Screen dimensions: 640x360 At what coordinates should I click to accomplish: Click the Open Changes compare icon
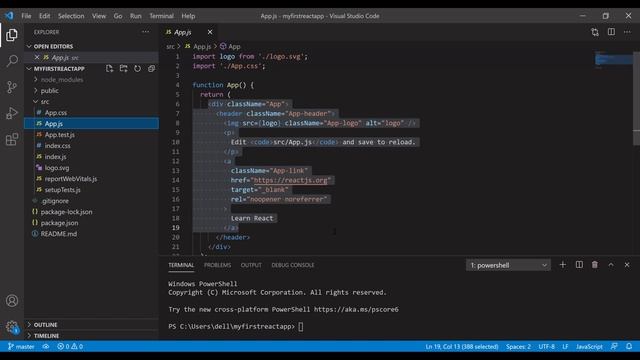[595, 32]
